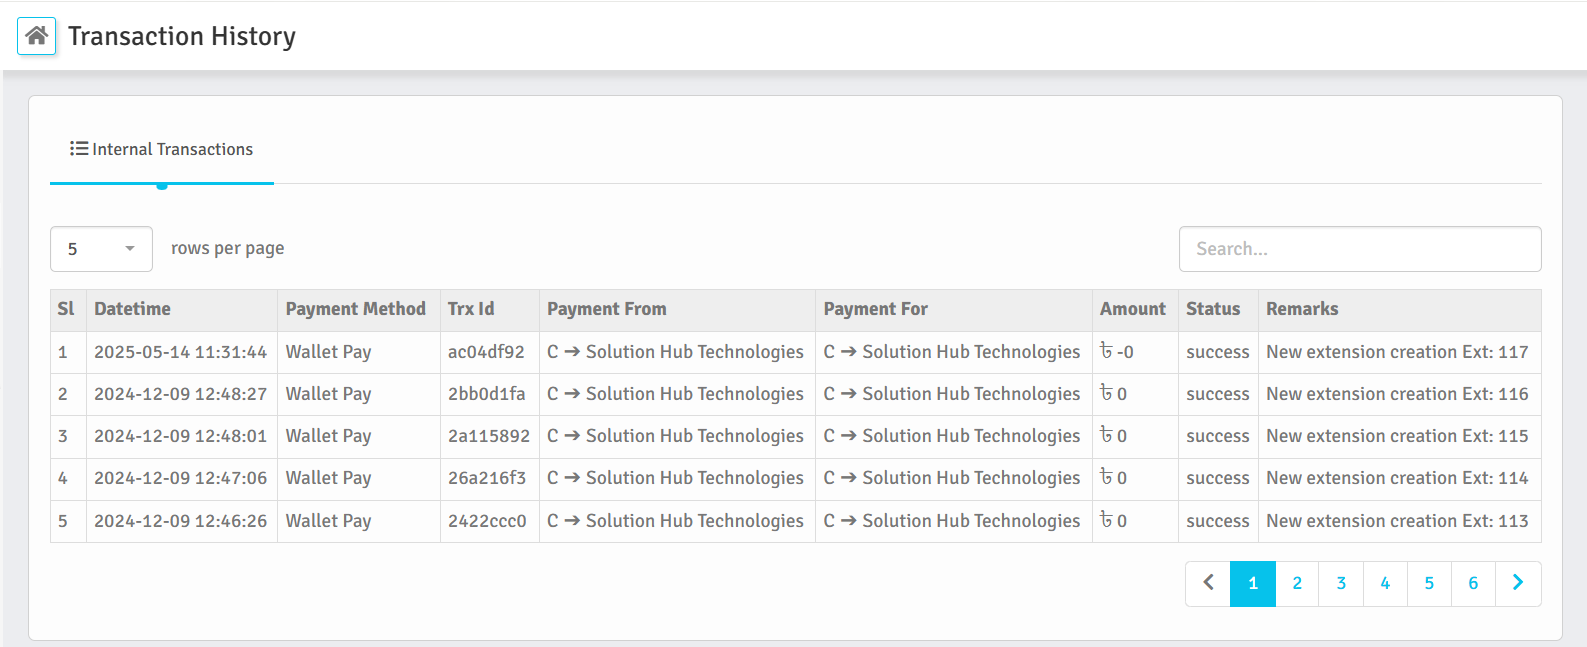Jump to pagination page 2
The image size is (1587, 647).
(x=1297, y=583)
